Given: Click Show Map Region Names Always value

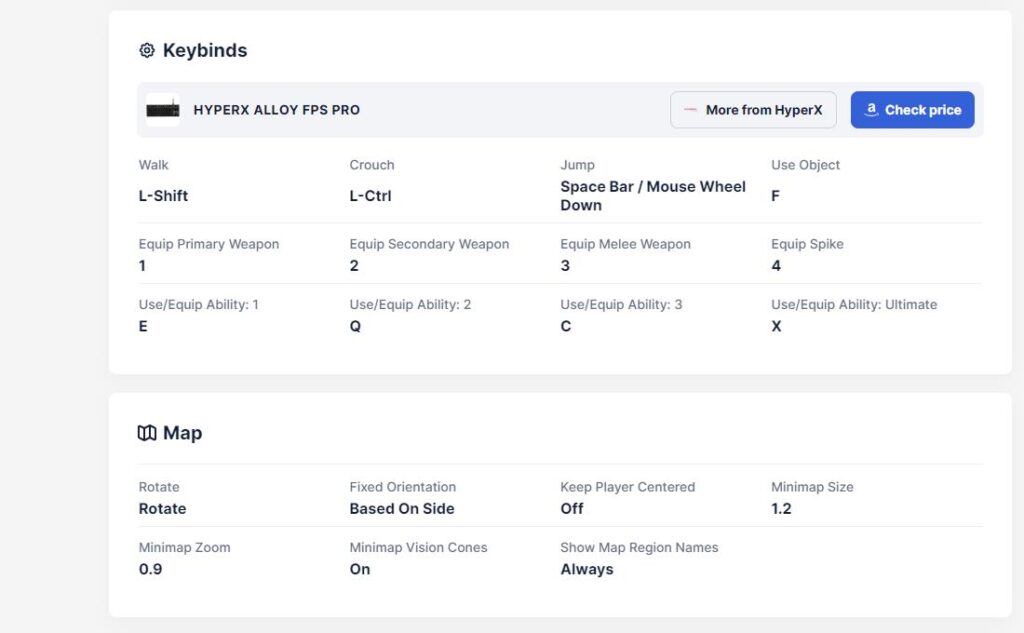Looking at the screenshot, I should pos(586,569).
